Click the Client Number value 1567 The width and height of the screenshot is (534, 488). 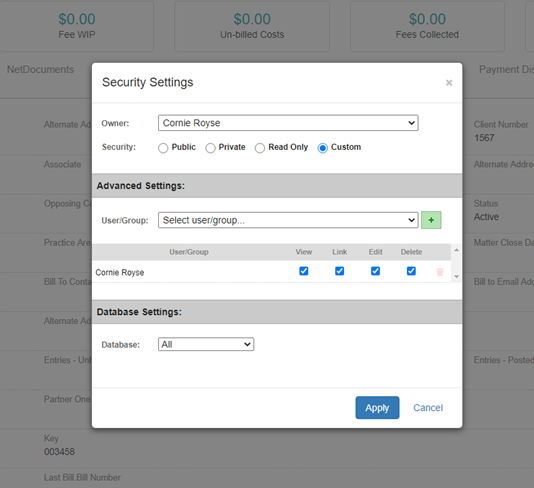click(x=484, y=138)
